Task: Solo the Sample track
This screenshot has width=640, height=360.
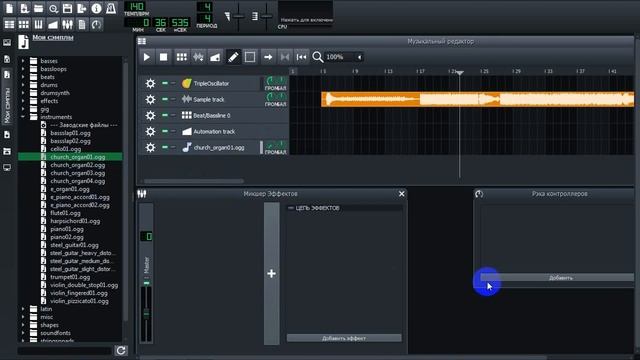Action: 173,99
